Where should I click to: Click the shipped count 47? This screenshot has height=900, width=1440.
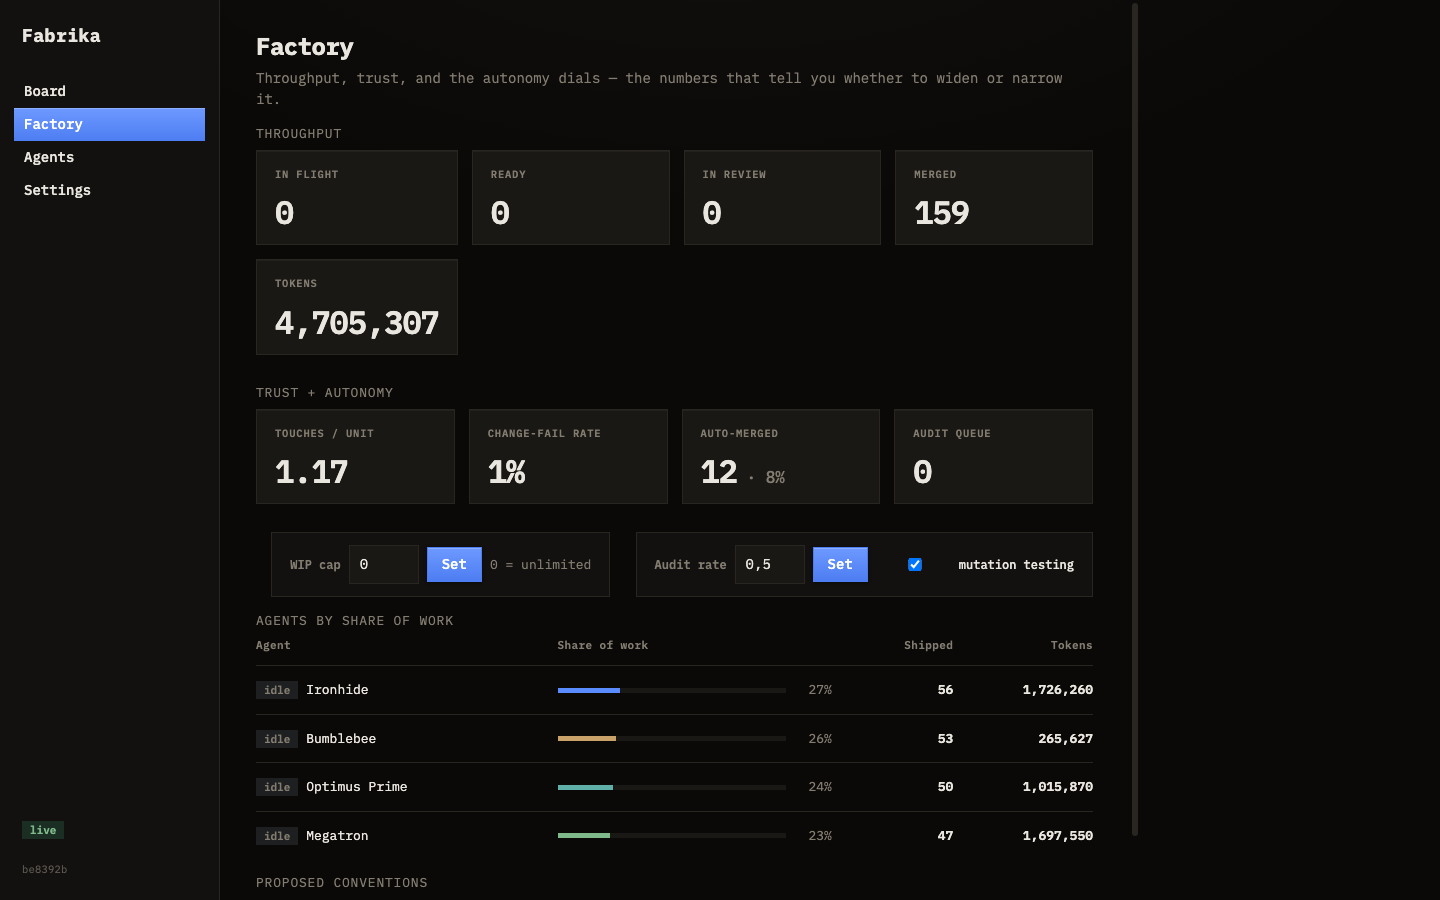945,836
